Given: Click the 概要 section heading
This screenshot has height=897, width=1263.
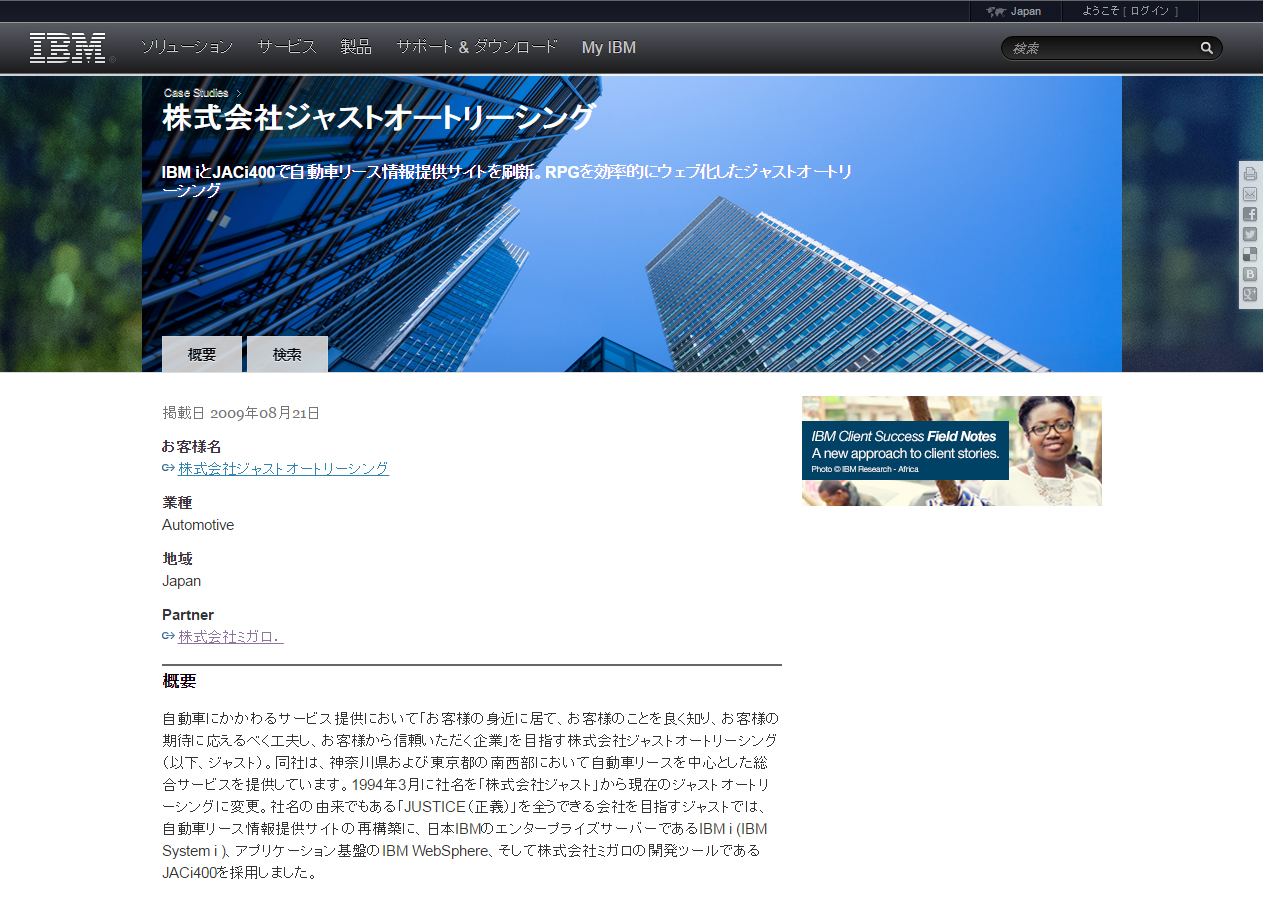Looking at the screenshot, I should point(179,682).
